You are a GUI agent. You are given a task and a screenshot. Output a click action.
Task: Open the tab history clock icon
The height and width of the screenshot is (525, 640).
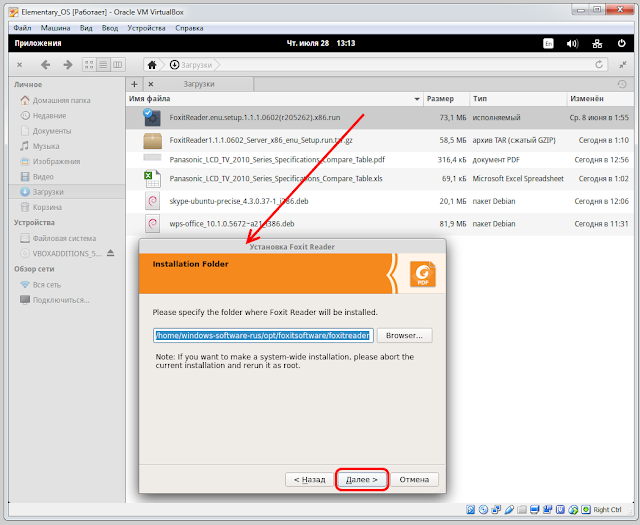click(622, 84)
